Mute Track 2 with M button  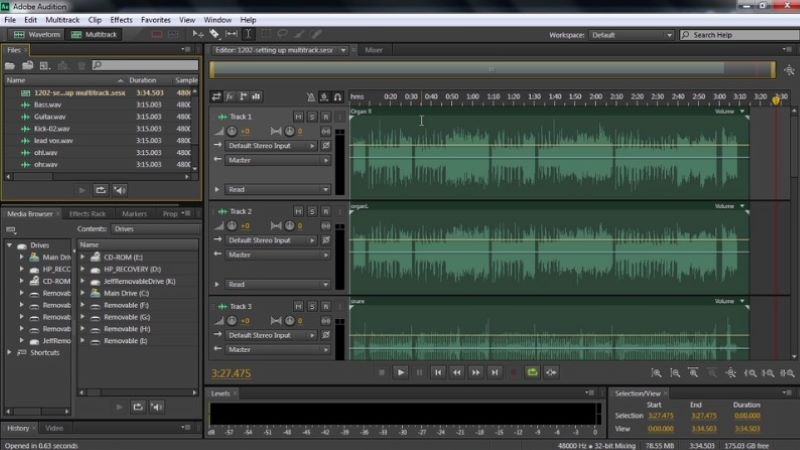pos(298,211)
